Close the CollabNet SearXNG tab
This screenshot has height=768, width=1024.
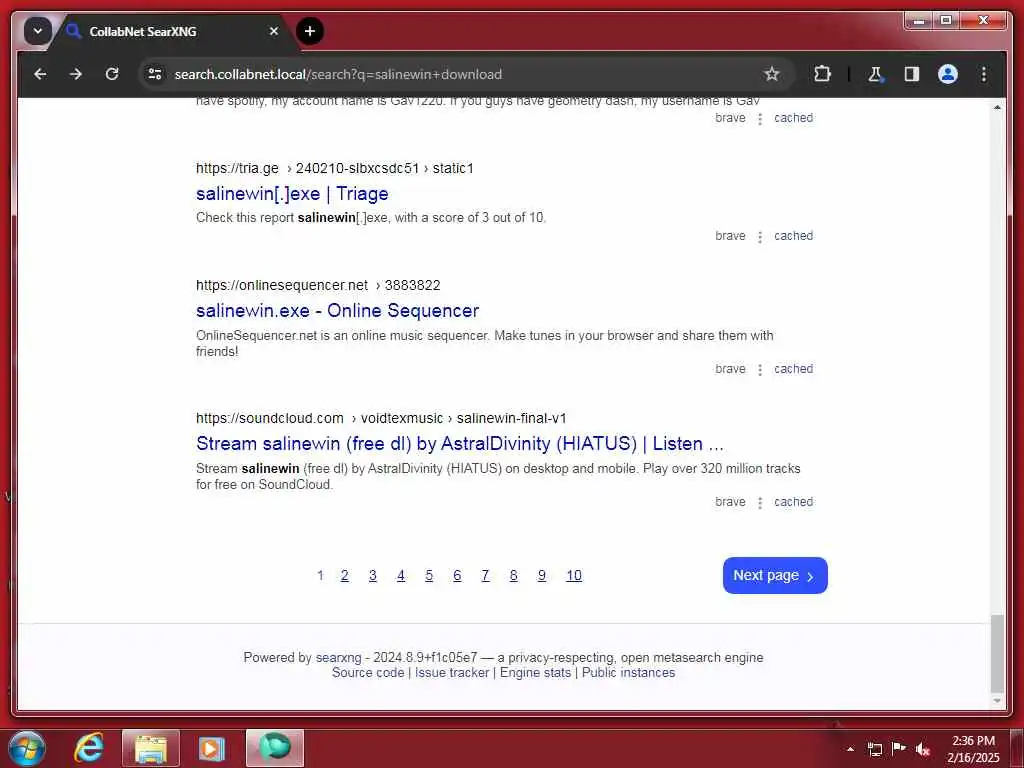pyautogui.click(x=274, y=31)
